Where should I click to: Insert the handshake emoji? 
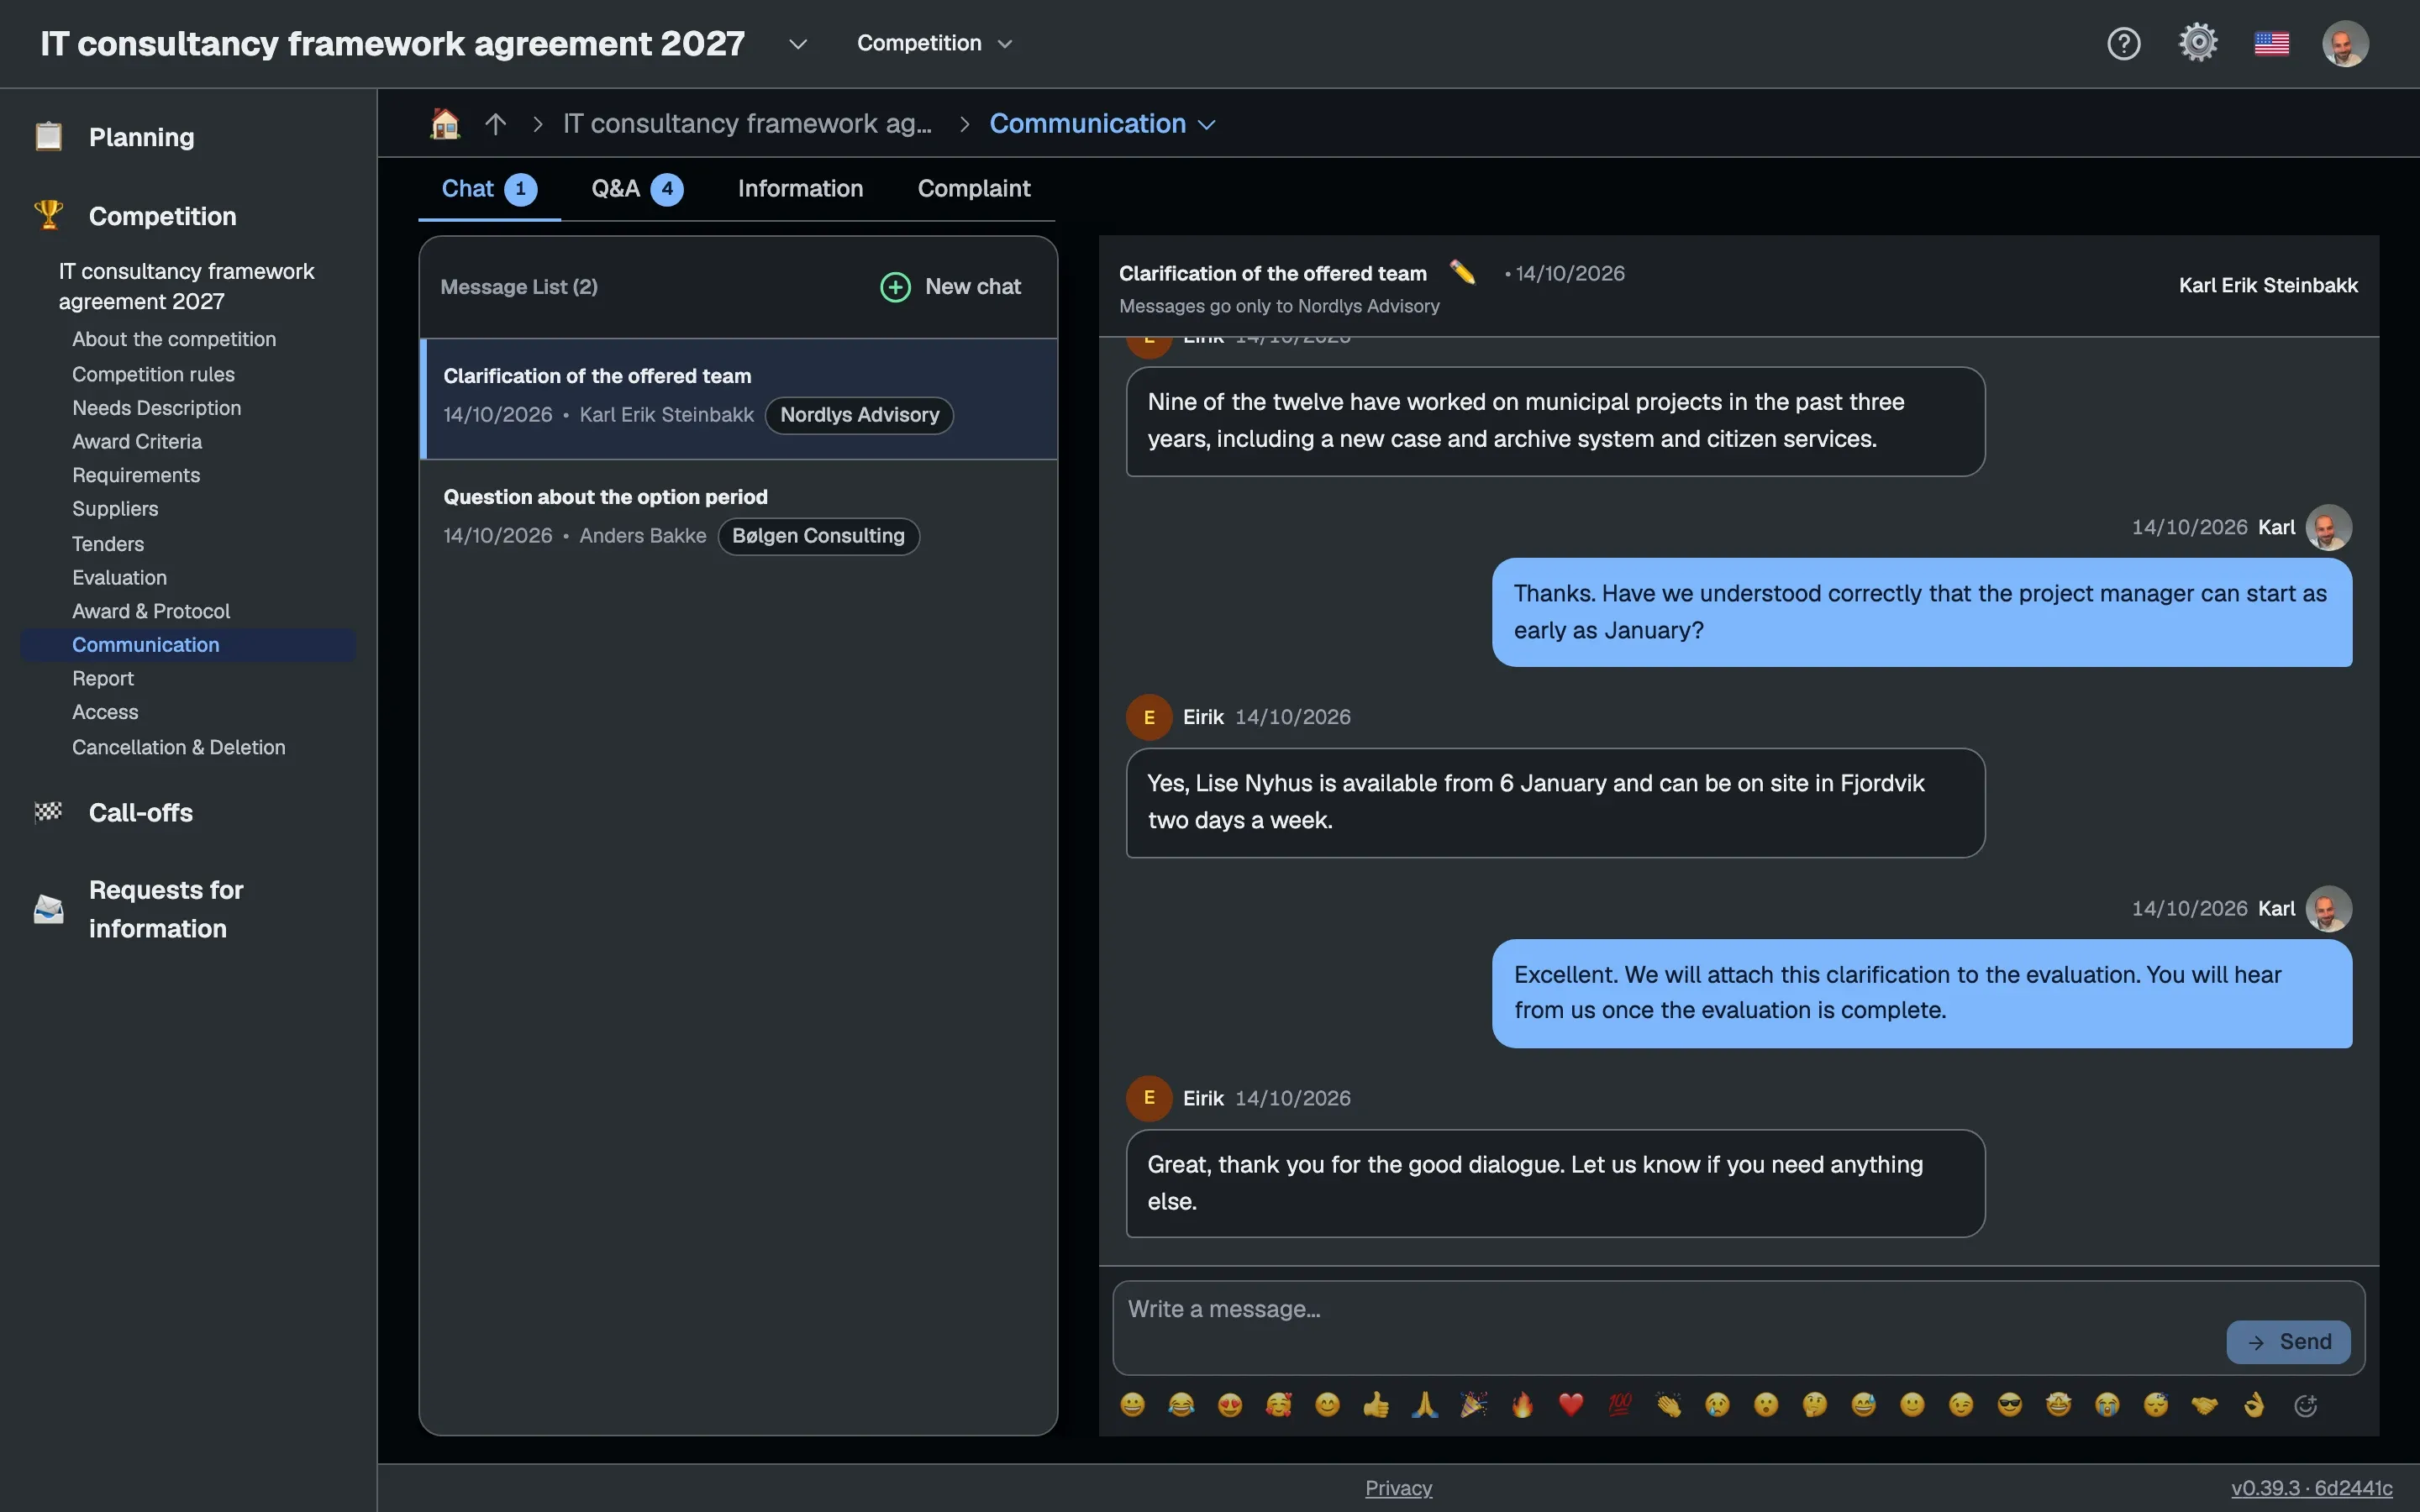[2204, 1405]
